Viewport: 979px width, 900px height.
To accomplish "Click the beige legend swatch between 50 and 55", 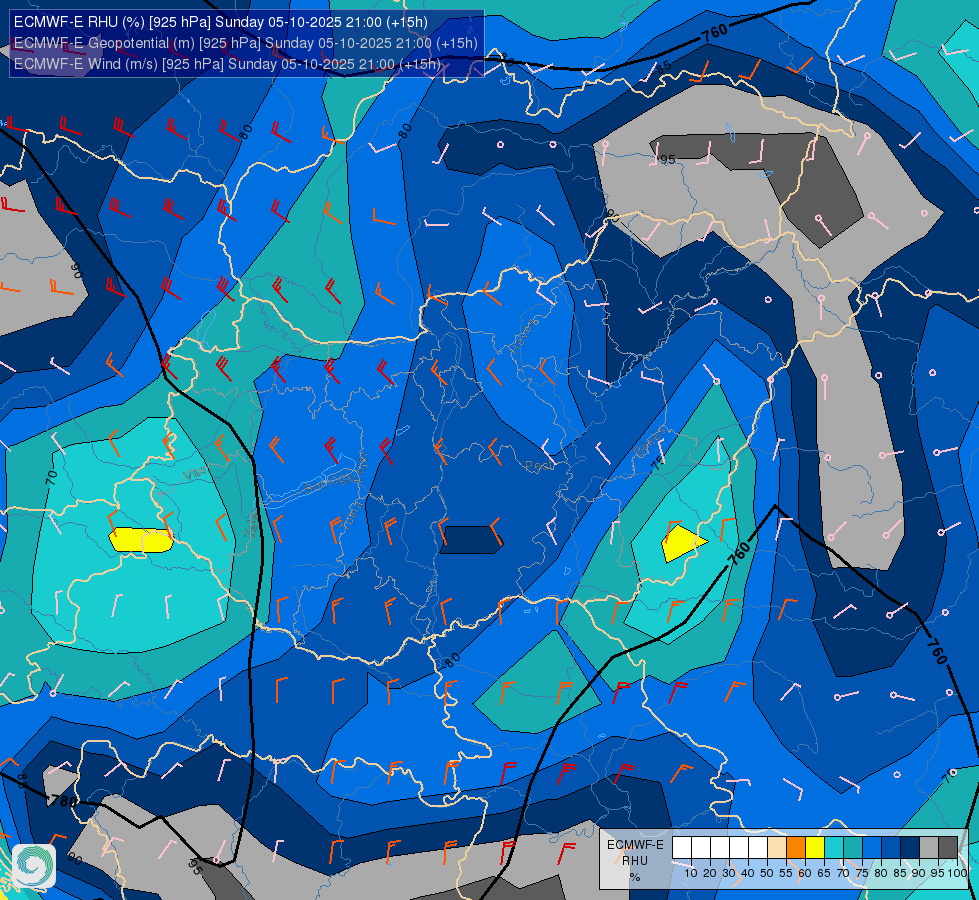I will click(x=777, y=848).
